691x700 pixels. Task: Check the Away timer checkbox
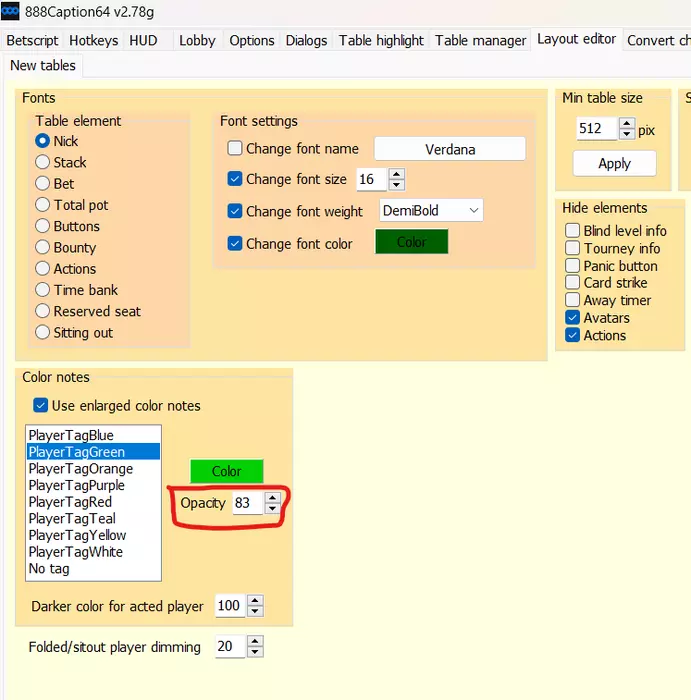[x=572, y=300]
